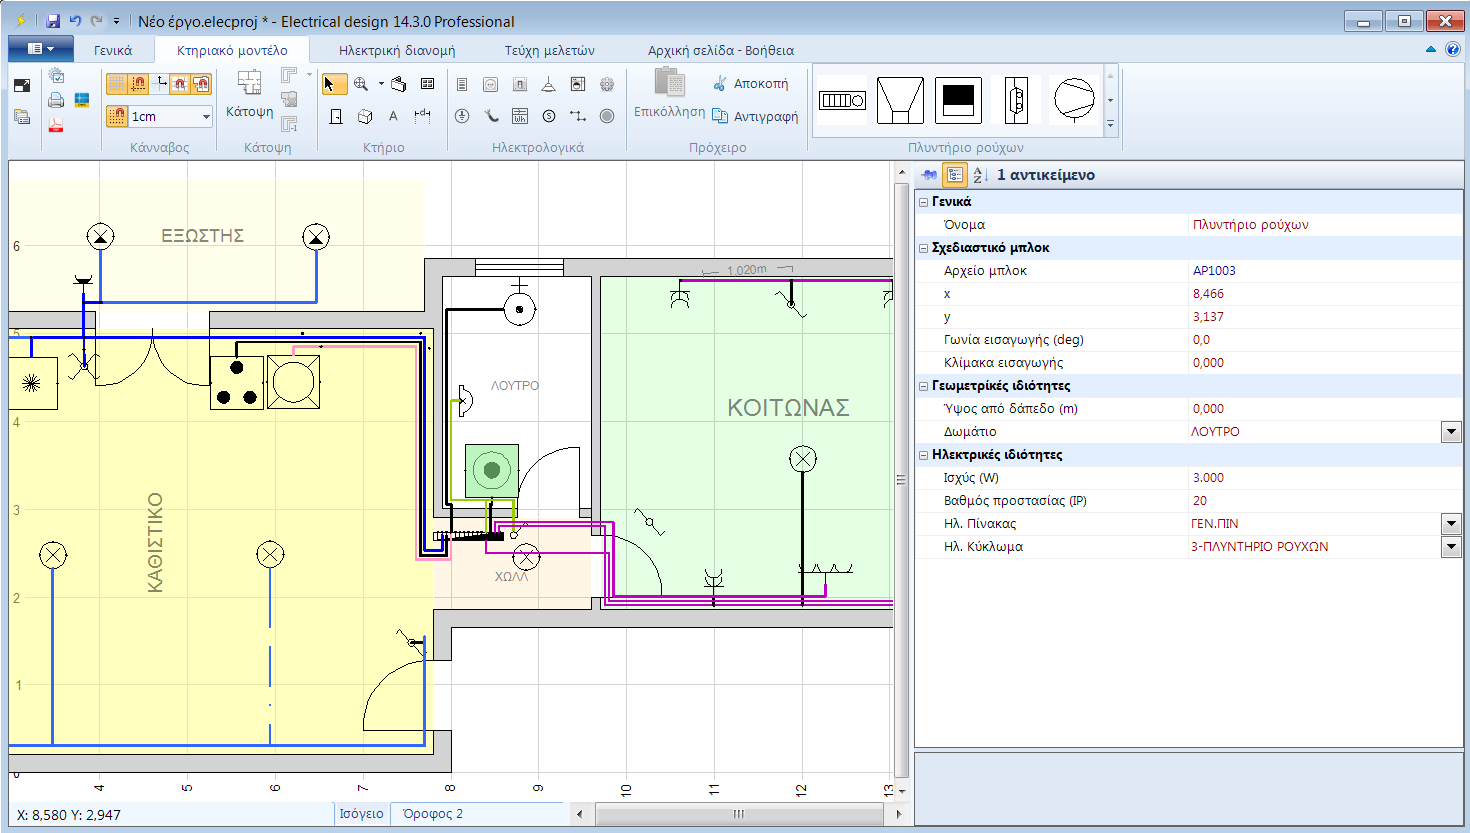Select the 3D box tool in the Κτήριο group
1470x833 pixels.
[365, 116]
